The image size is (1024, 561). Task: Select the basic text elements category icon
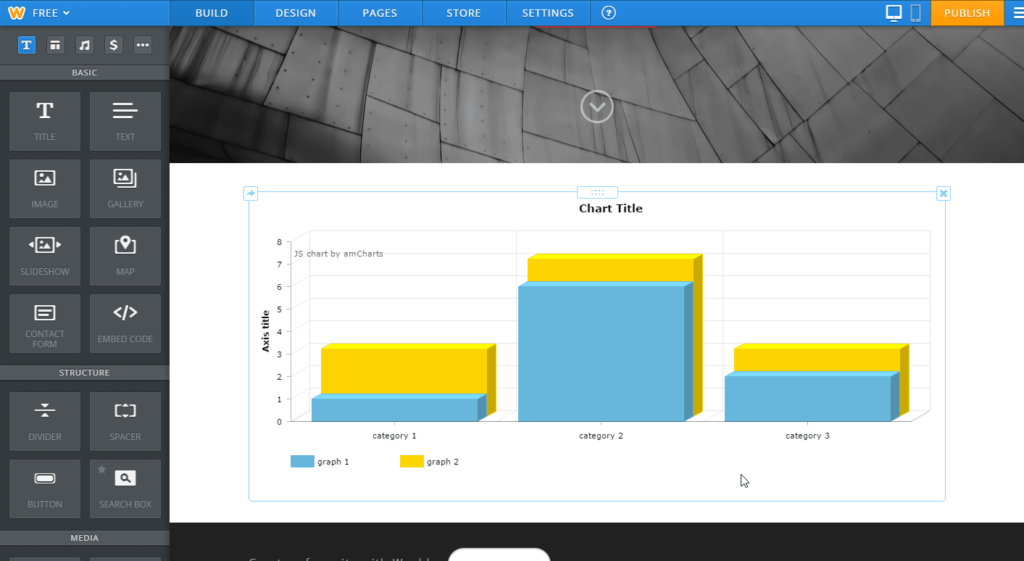(x=26, y=45)
